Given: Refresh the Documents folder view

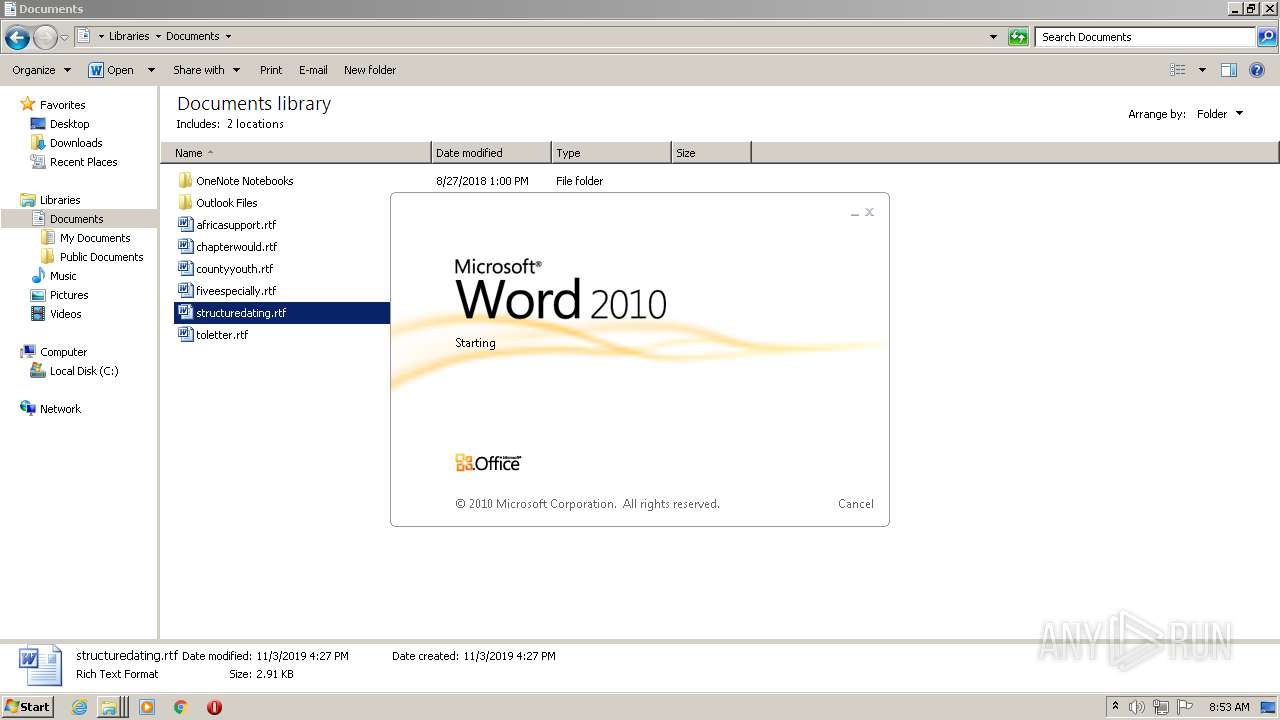Looking at the screenshot, I should tap(1018, 37).
